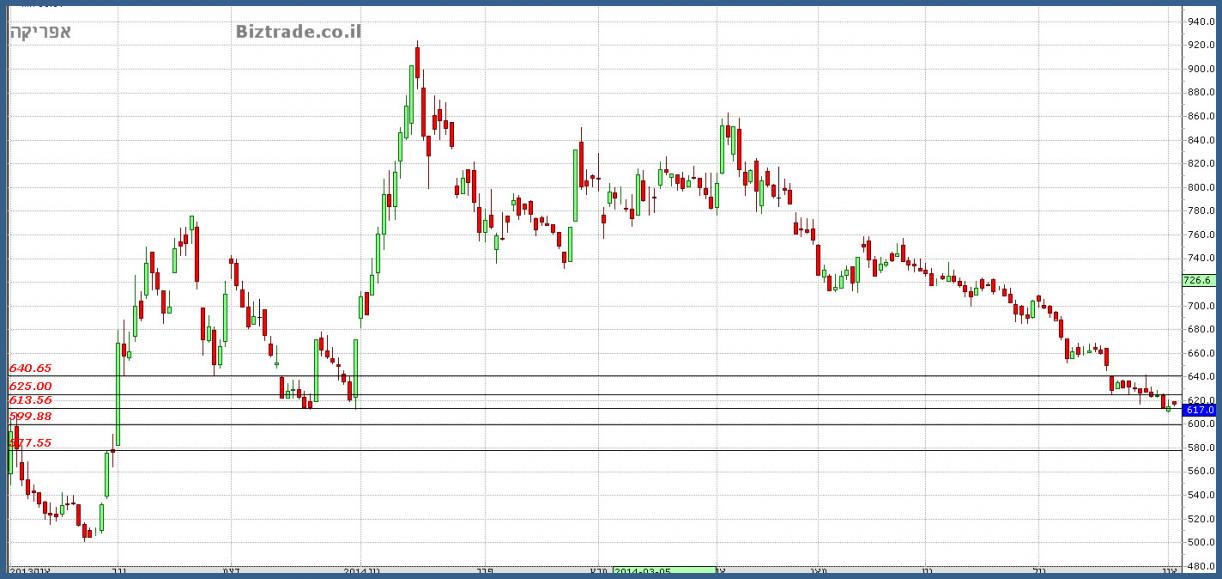The image size is (1222, 579).
Task: Click the 2014 year label on time axis
Action: (x=360, y=571)
